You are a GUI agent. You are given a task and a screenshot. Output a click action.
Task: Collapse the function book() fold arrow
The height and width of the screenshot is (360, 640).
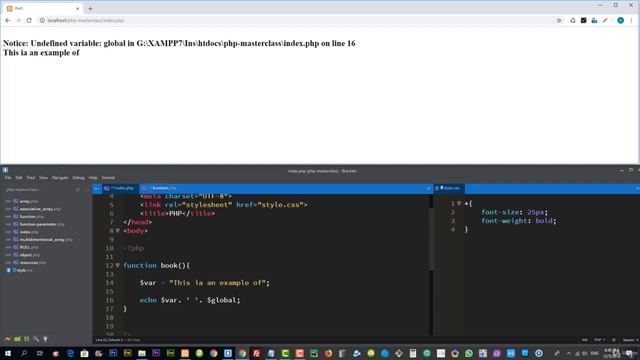pyautogui.click(x=118, y=265)
